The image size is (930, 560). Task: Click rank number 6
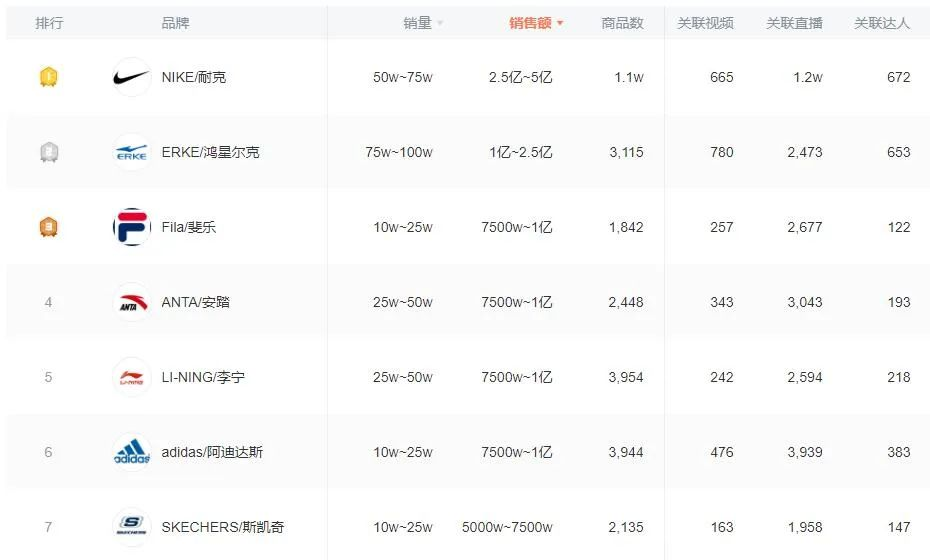[x=49, y=453]
